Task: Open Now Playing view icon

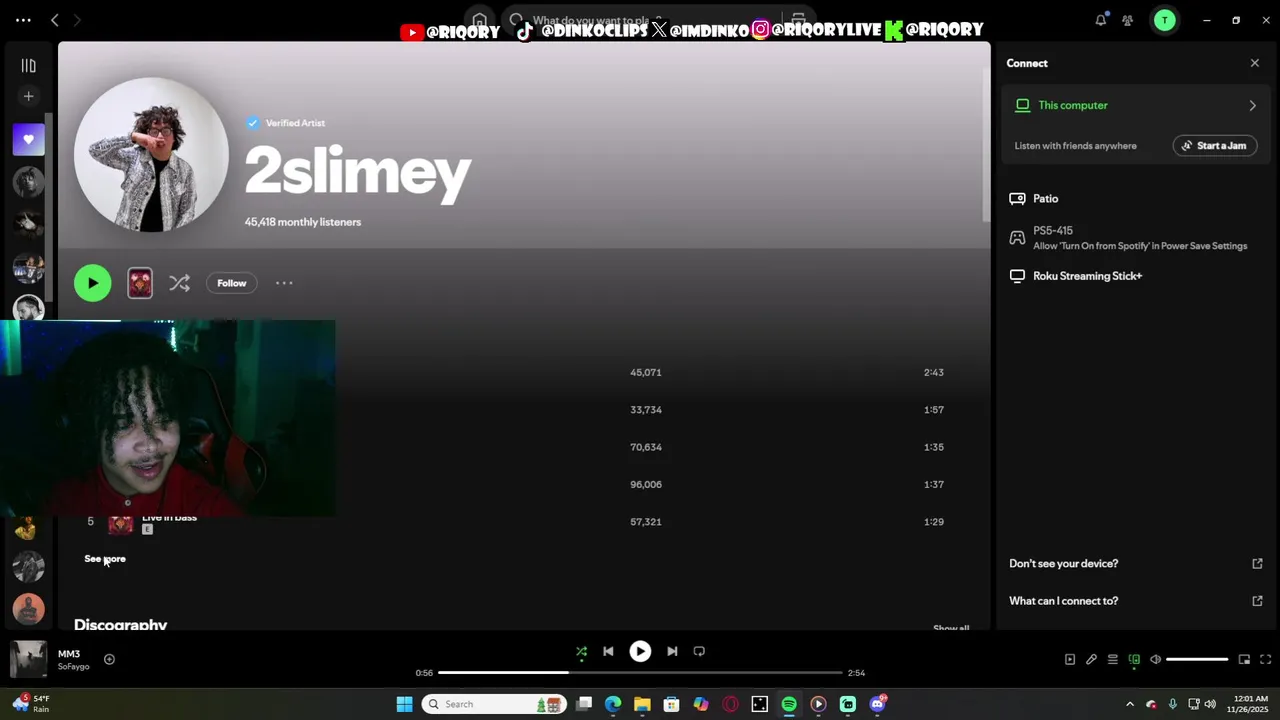Action: (x=1069, y=660)
